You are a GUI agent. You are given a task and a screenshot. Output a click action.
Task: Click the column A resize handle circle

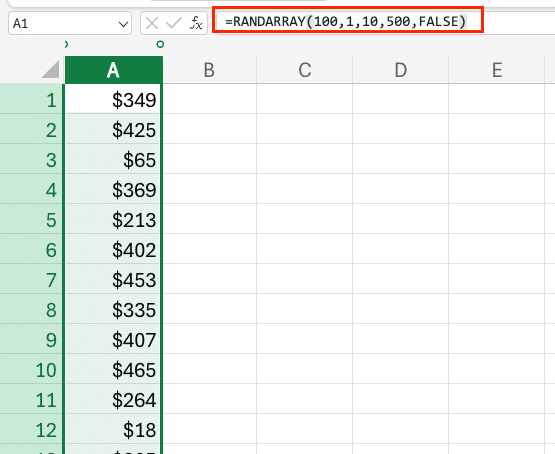tap(160, 44)
